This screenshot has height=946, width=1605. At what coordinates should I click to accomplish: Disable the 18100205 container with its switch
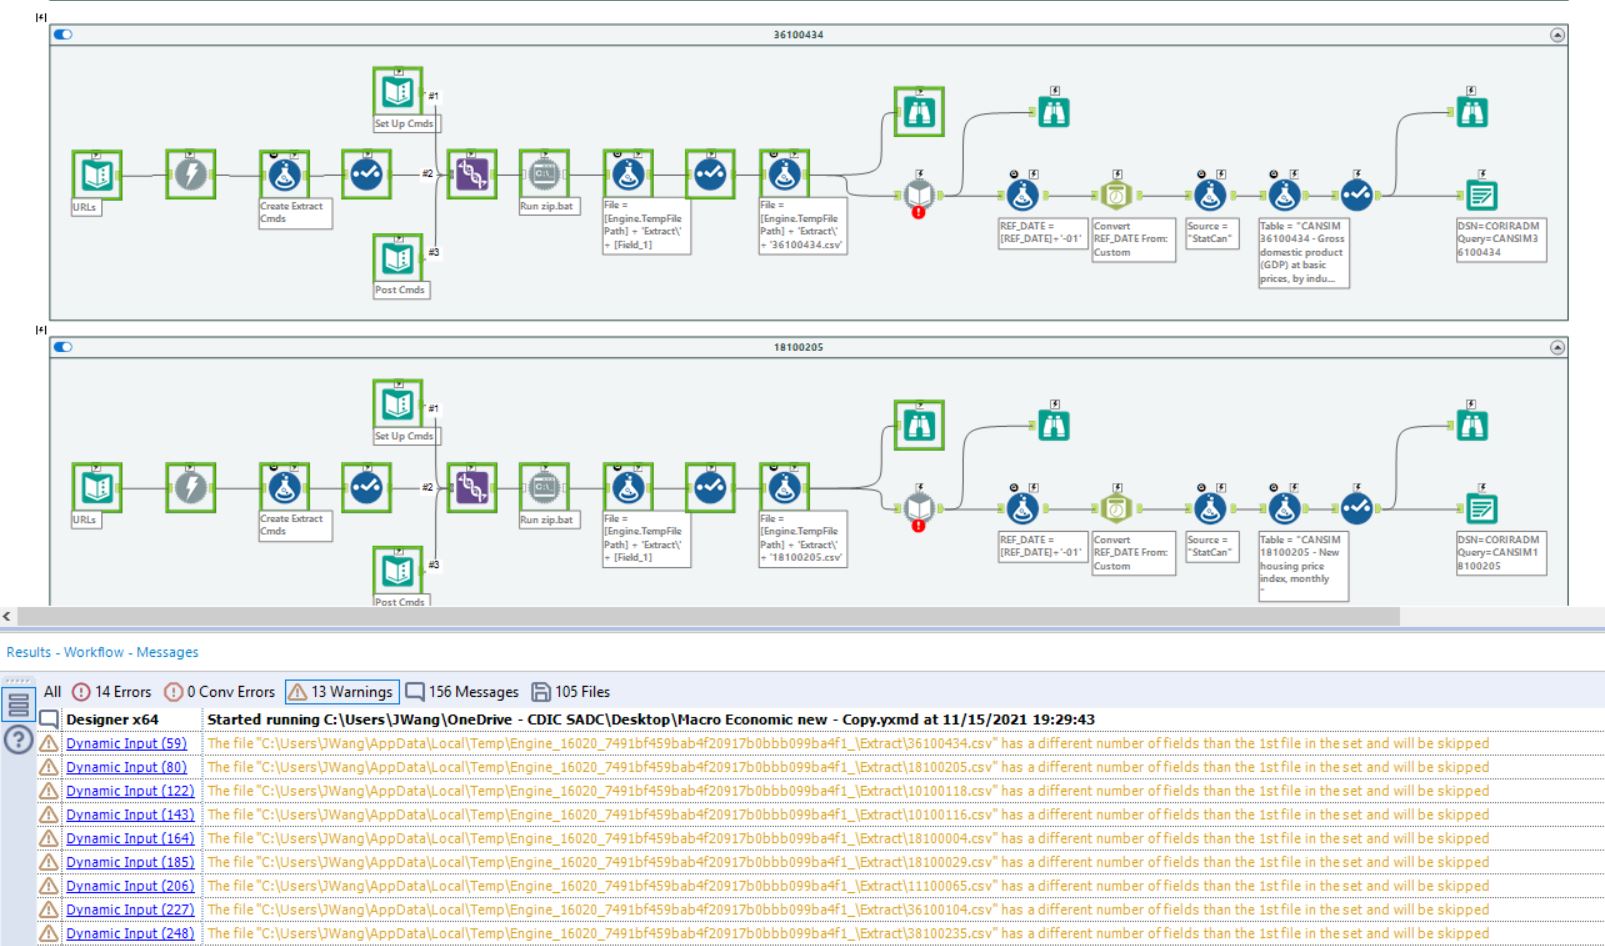click(x=65, y=345)
